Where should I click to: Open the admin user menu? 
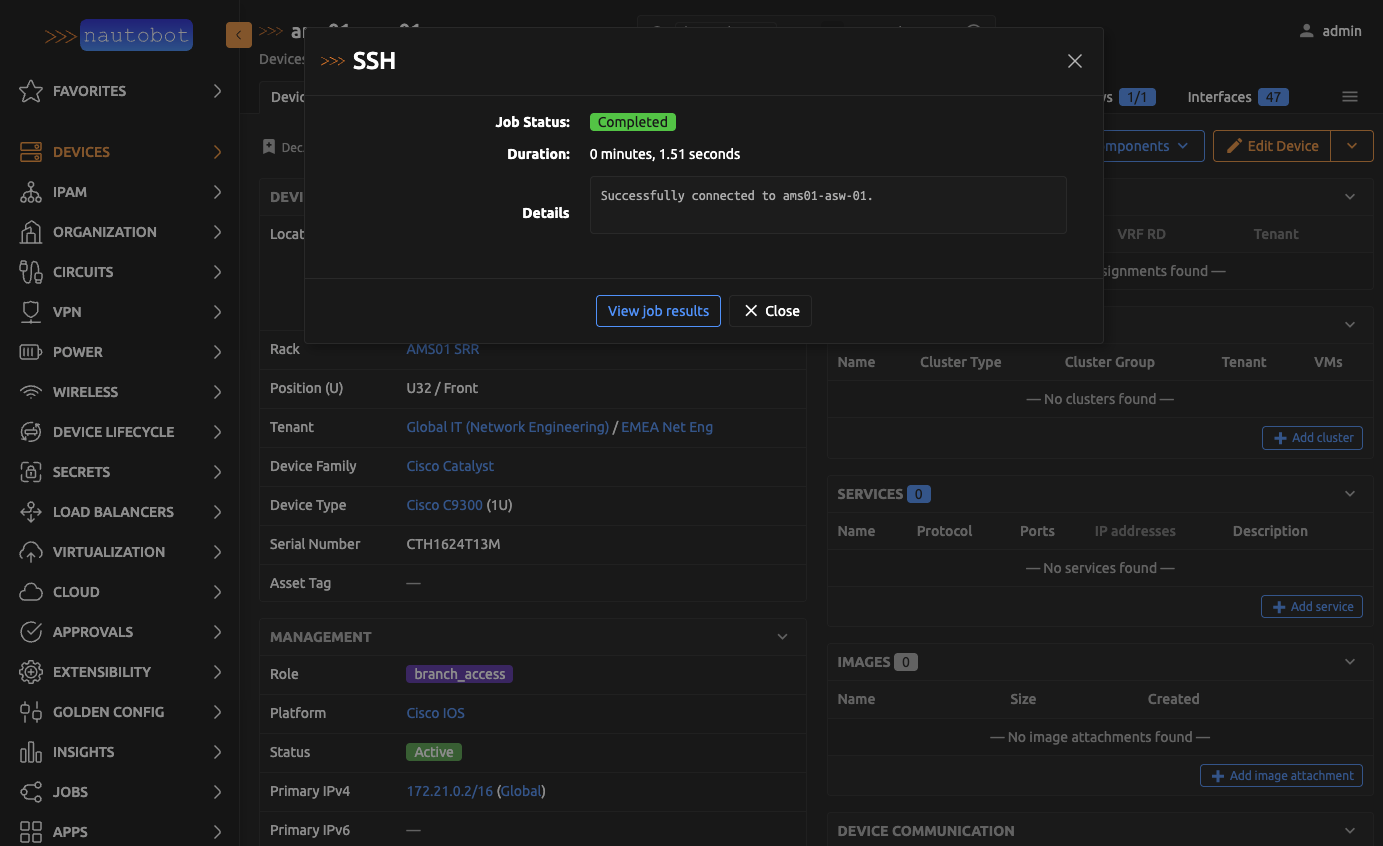pos(1330,31)
